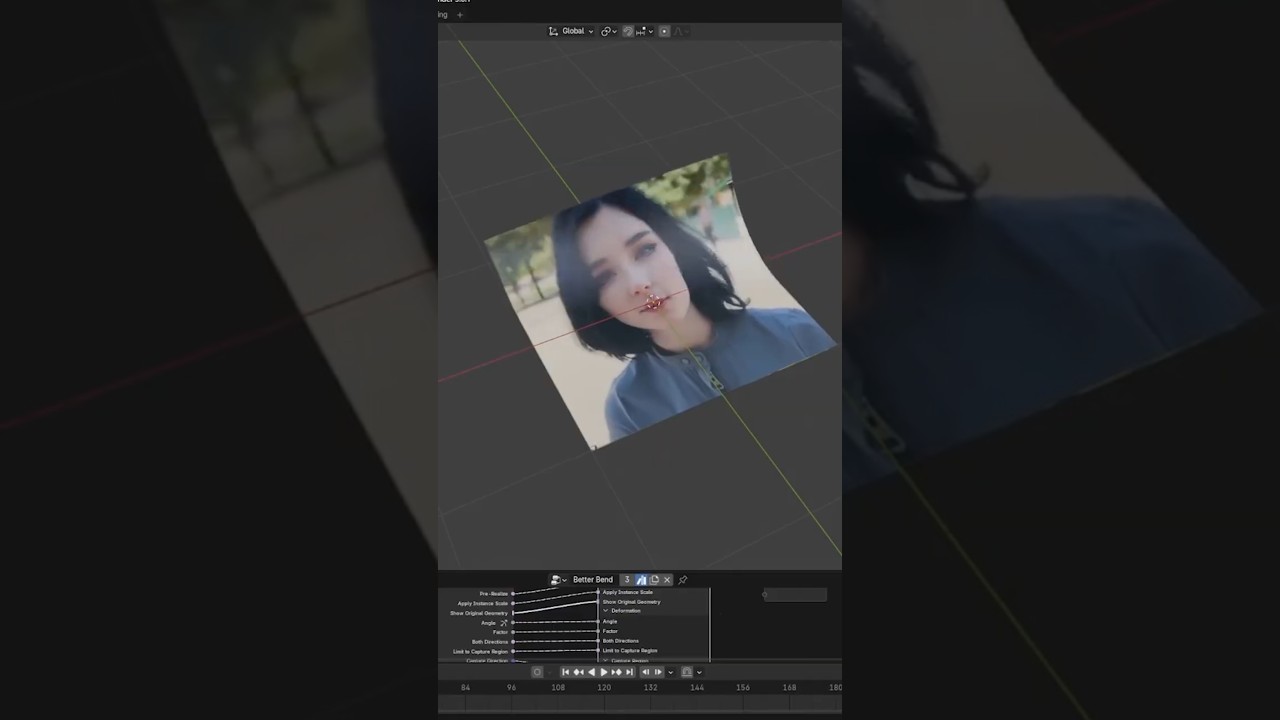Click Show Original Geometry in node
The width and height of the screenshot is (1280, 720).
click(631, 602)
